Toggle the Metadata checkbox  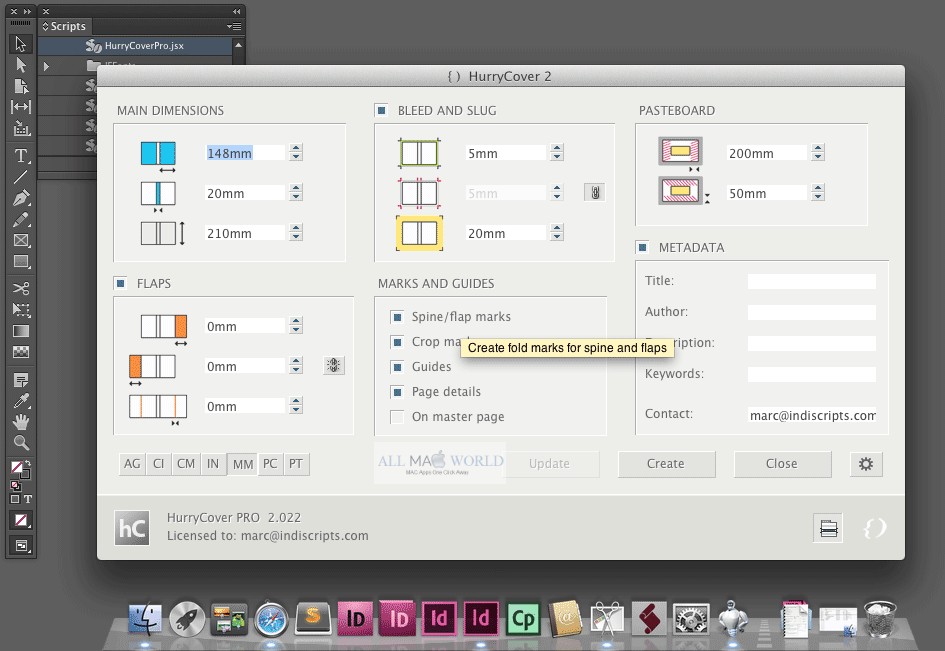(x=642, y=247)
